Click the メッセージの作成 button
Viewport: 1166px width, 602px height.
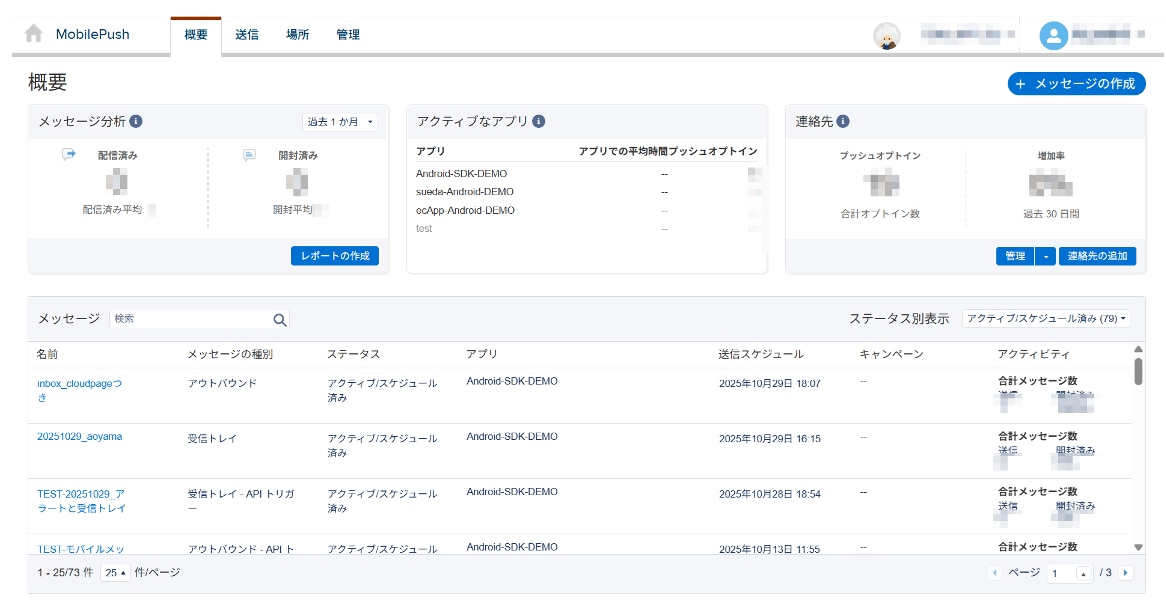1076,84
